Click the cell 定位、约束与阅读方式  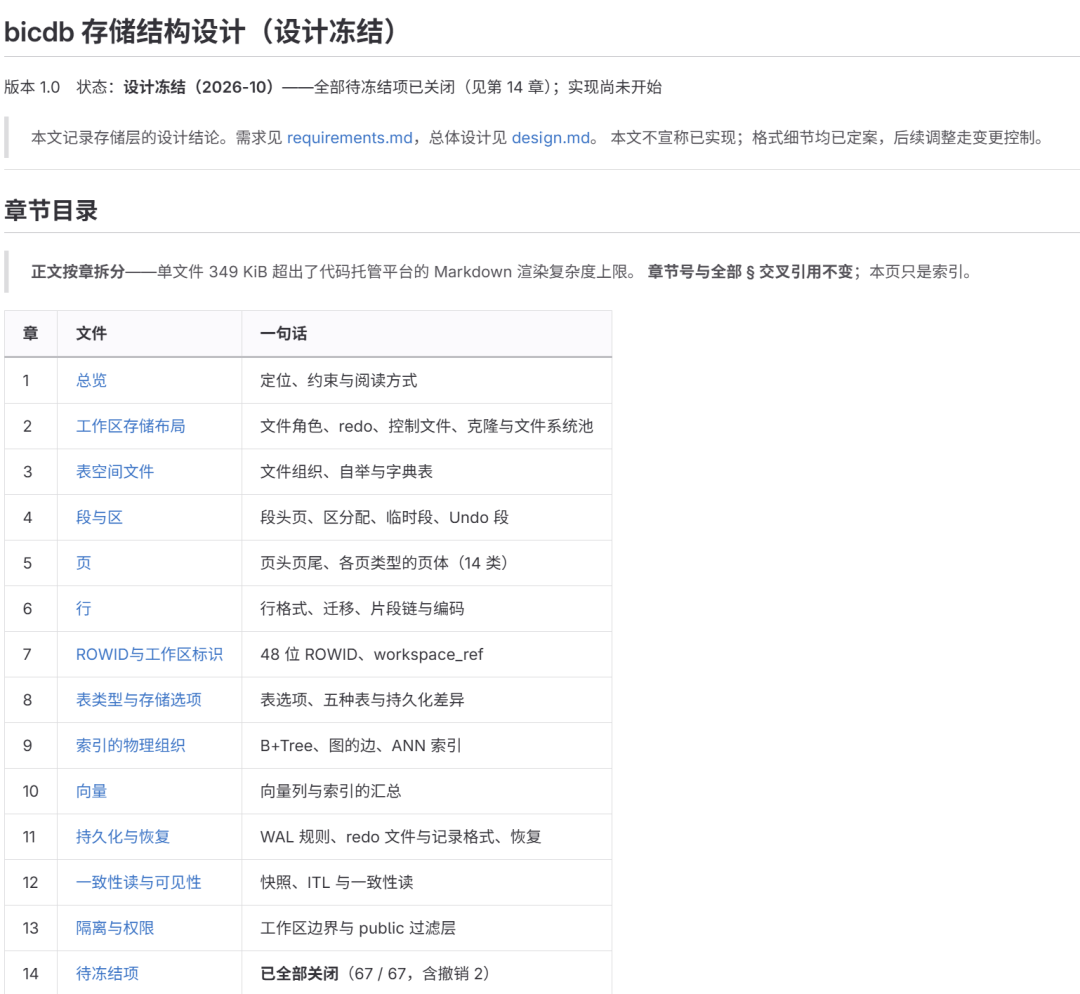click(x=426, y=380)
